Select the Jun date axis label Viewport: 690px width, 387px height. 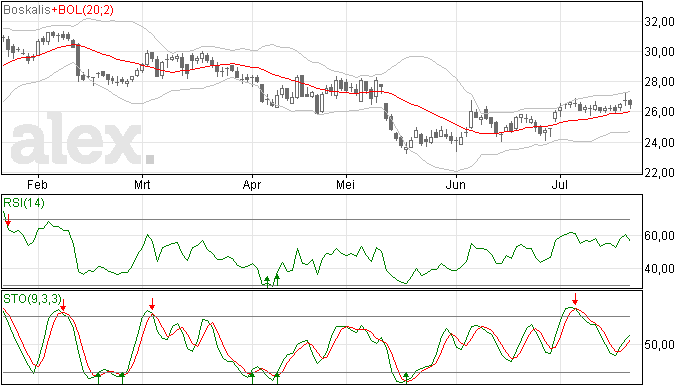(x=455, y=184)
